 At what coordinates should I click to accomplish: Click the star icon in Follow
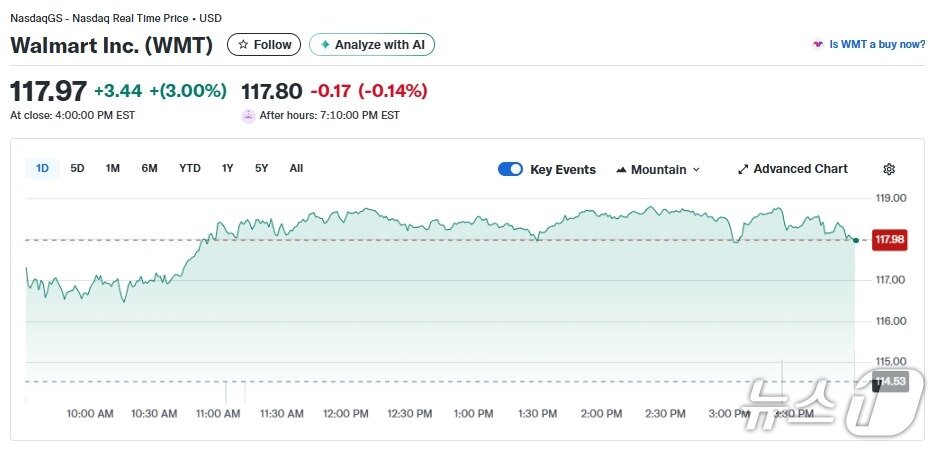coord(243,45)
